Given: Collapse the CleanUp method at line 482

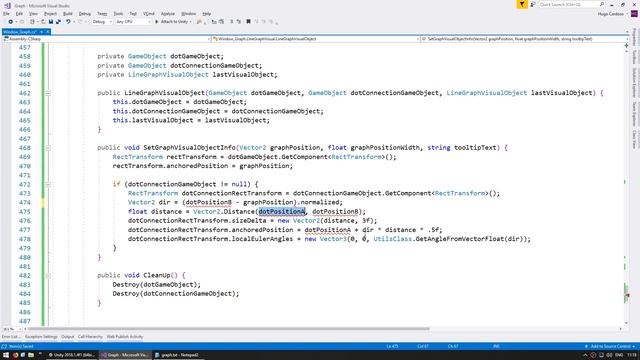Looking at the screenshot, I should pos(48,276).
